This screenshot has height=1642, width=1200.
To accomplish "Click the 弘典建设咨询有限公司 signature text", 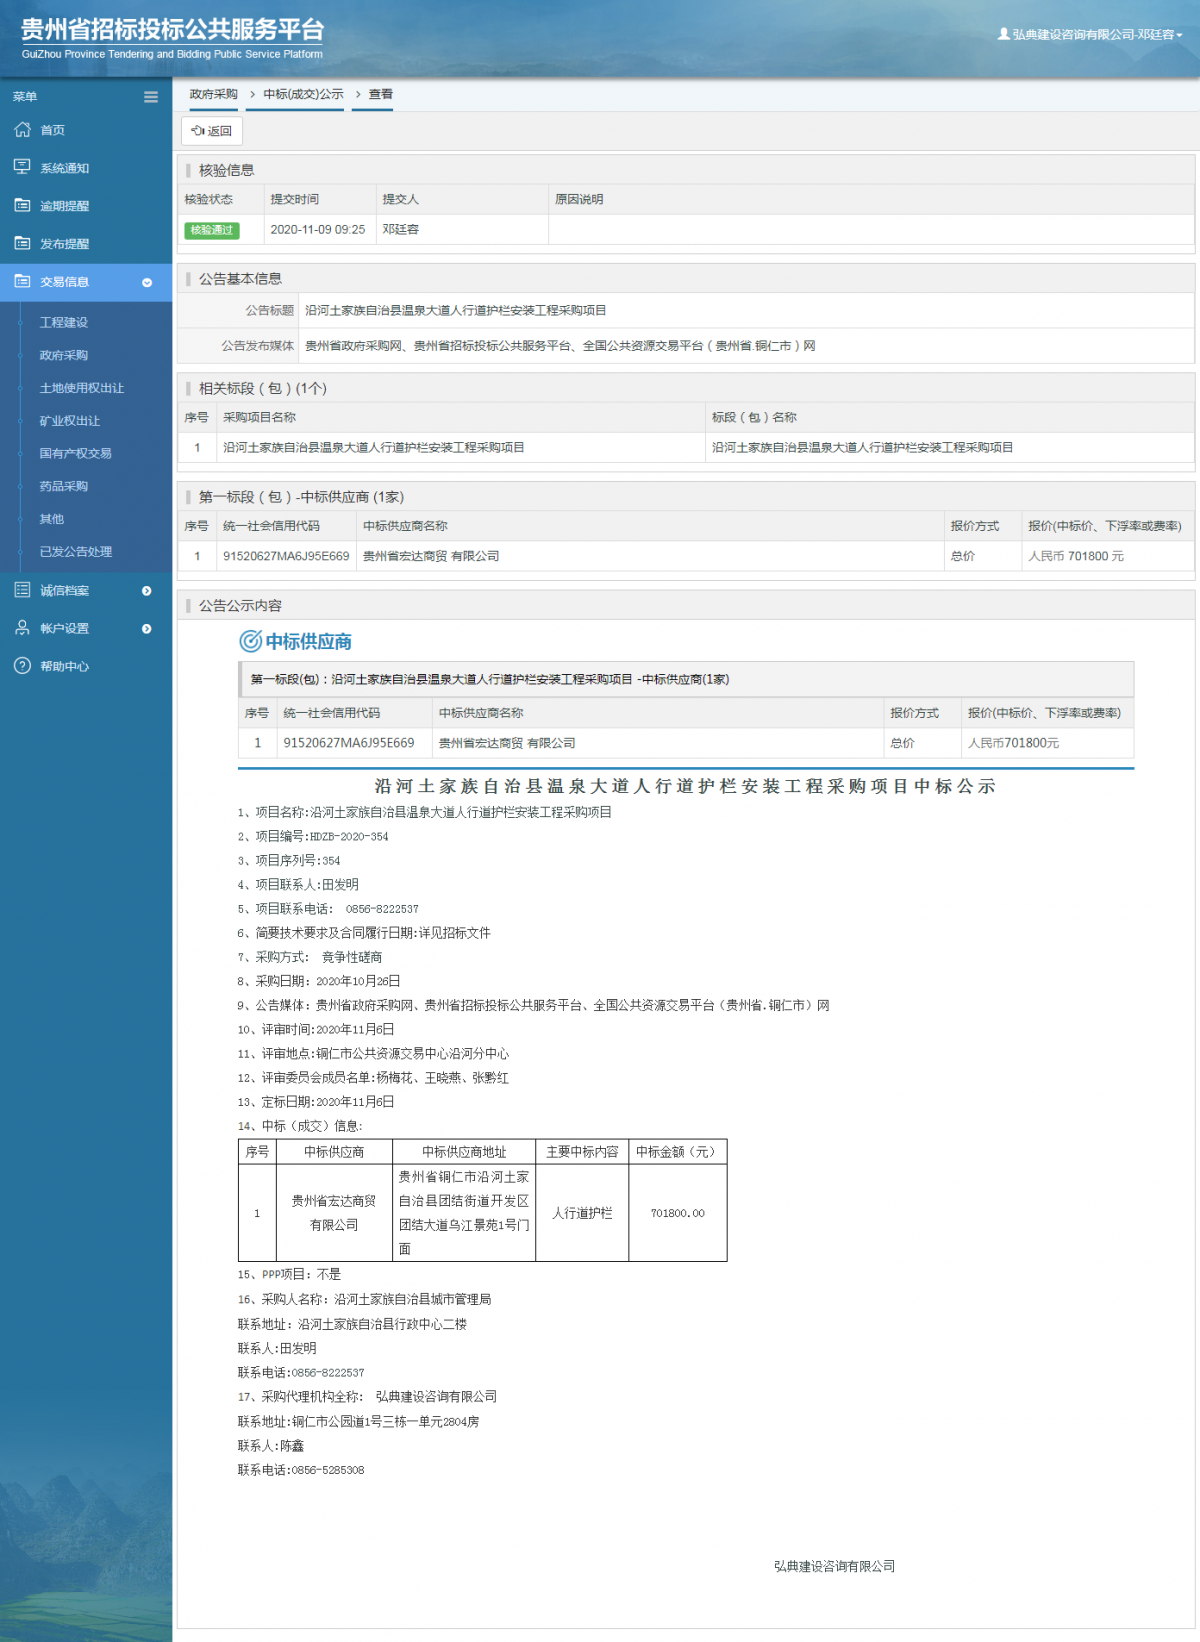I will 834,1566.
